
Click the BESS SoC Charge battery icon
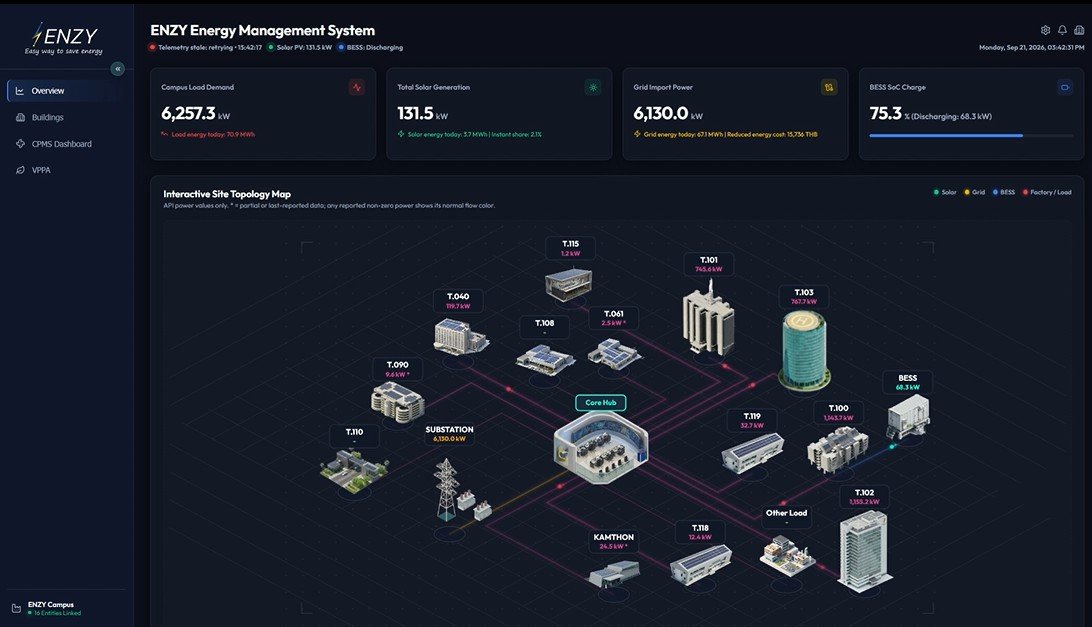[x=1065, y=87]
